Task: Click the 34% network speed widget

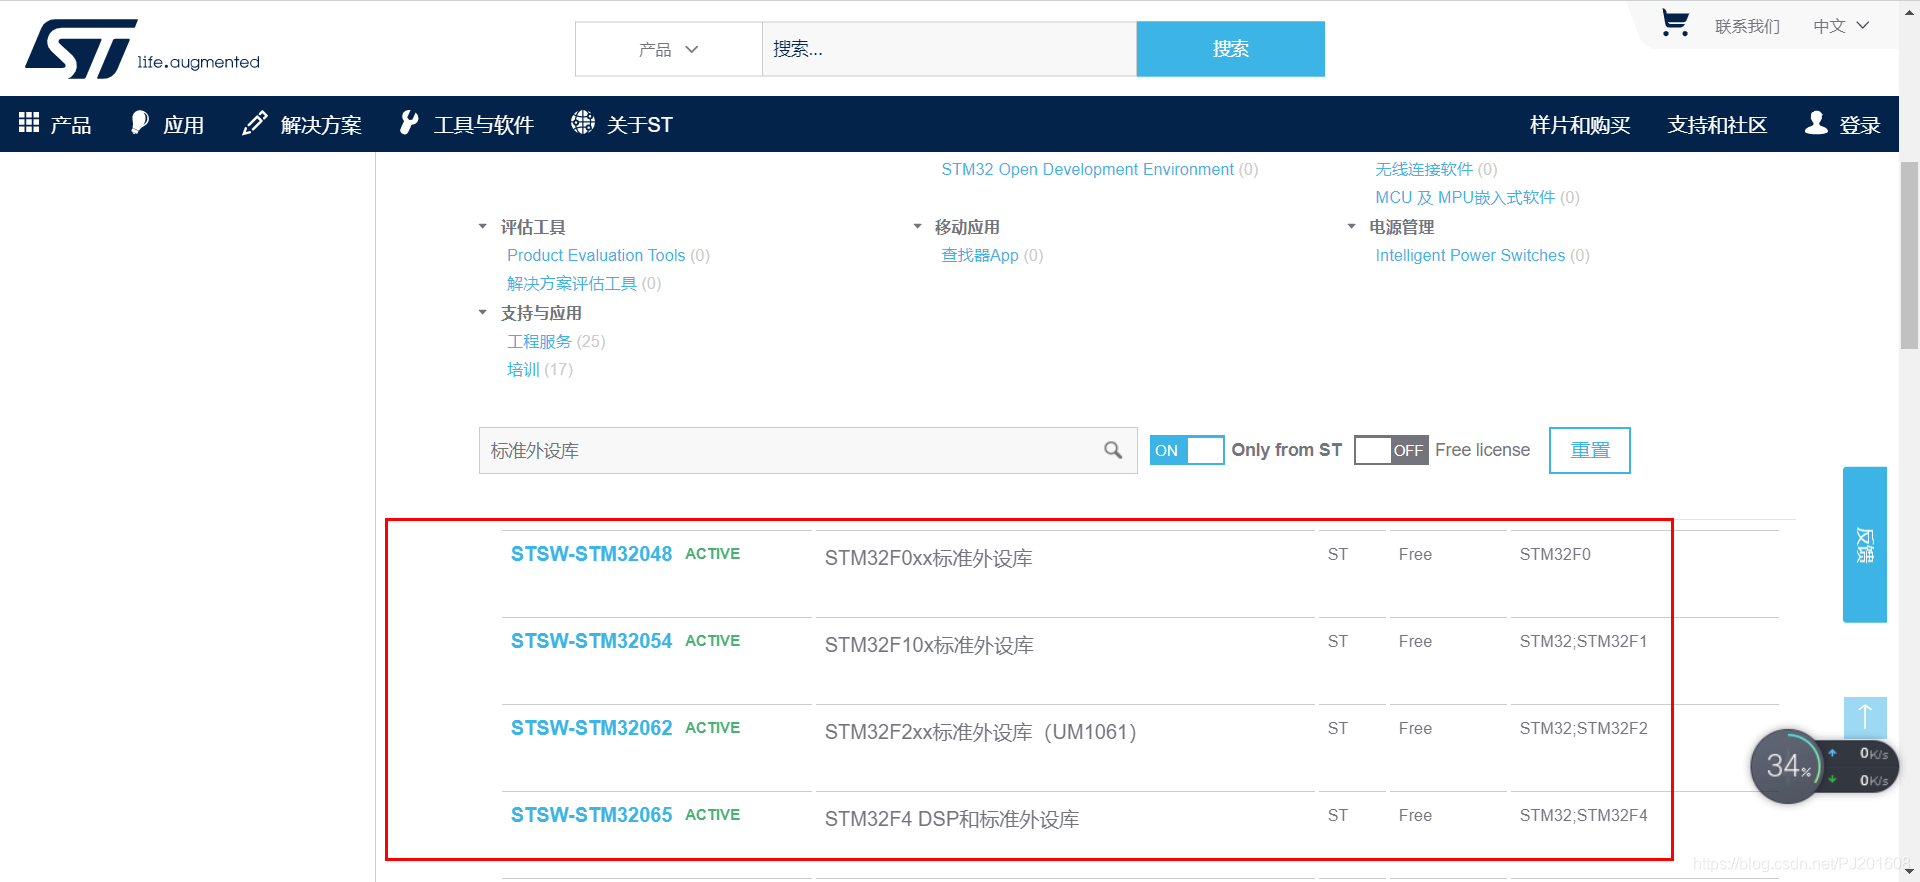Action: point(1823,767)
